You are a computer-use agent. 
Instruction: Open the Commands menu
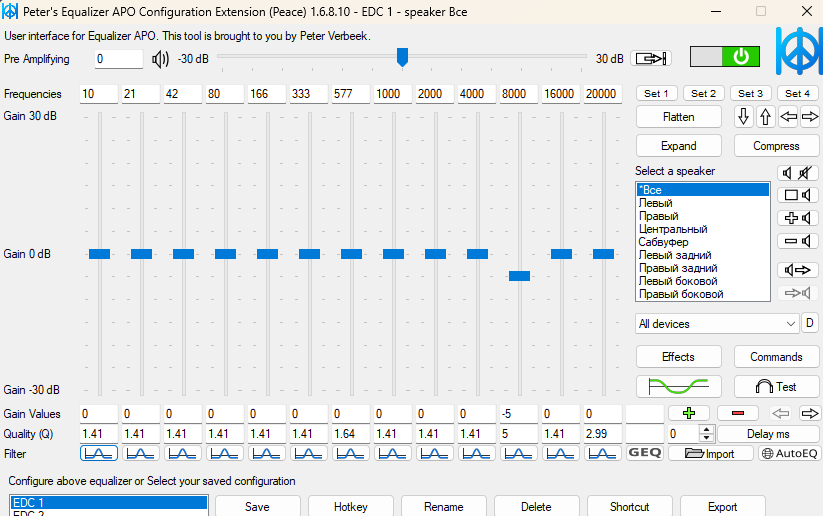(x=776, y=357)
